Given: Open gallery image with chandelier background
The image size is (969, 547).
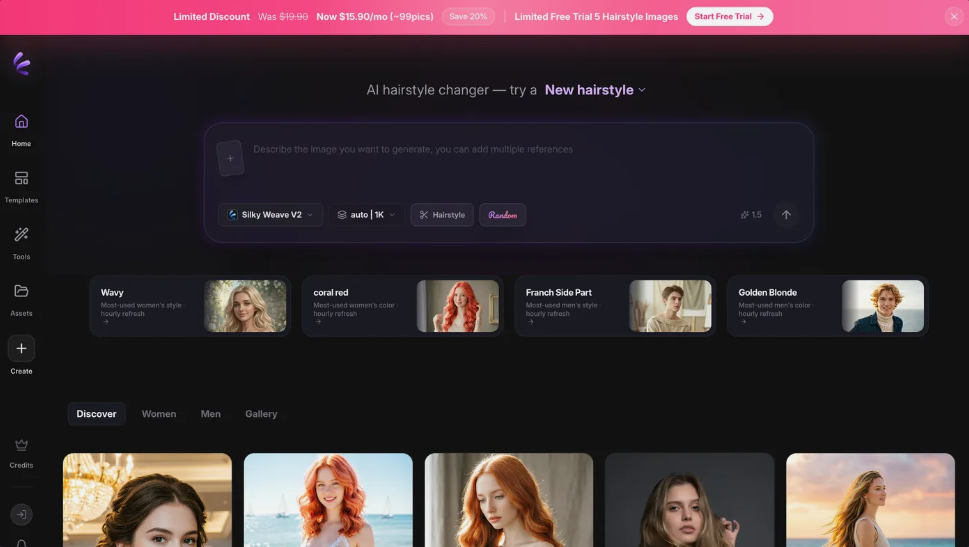Looking at the screenshot, I should pyautogui.click(x=147, y=500).
